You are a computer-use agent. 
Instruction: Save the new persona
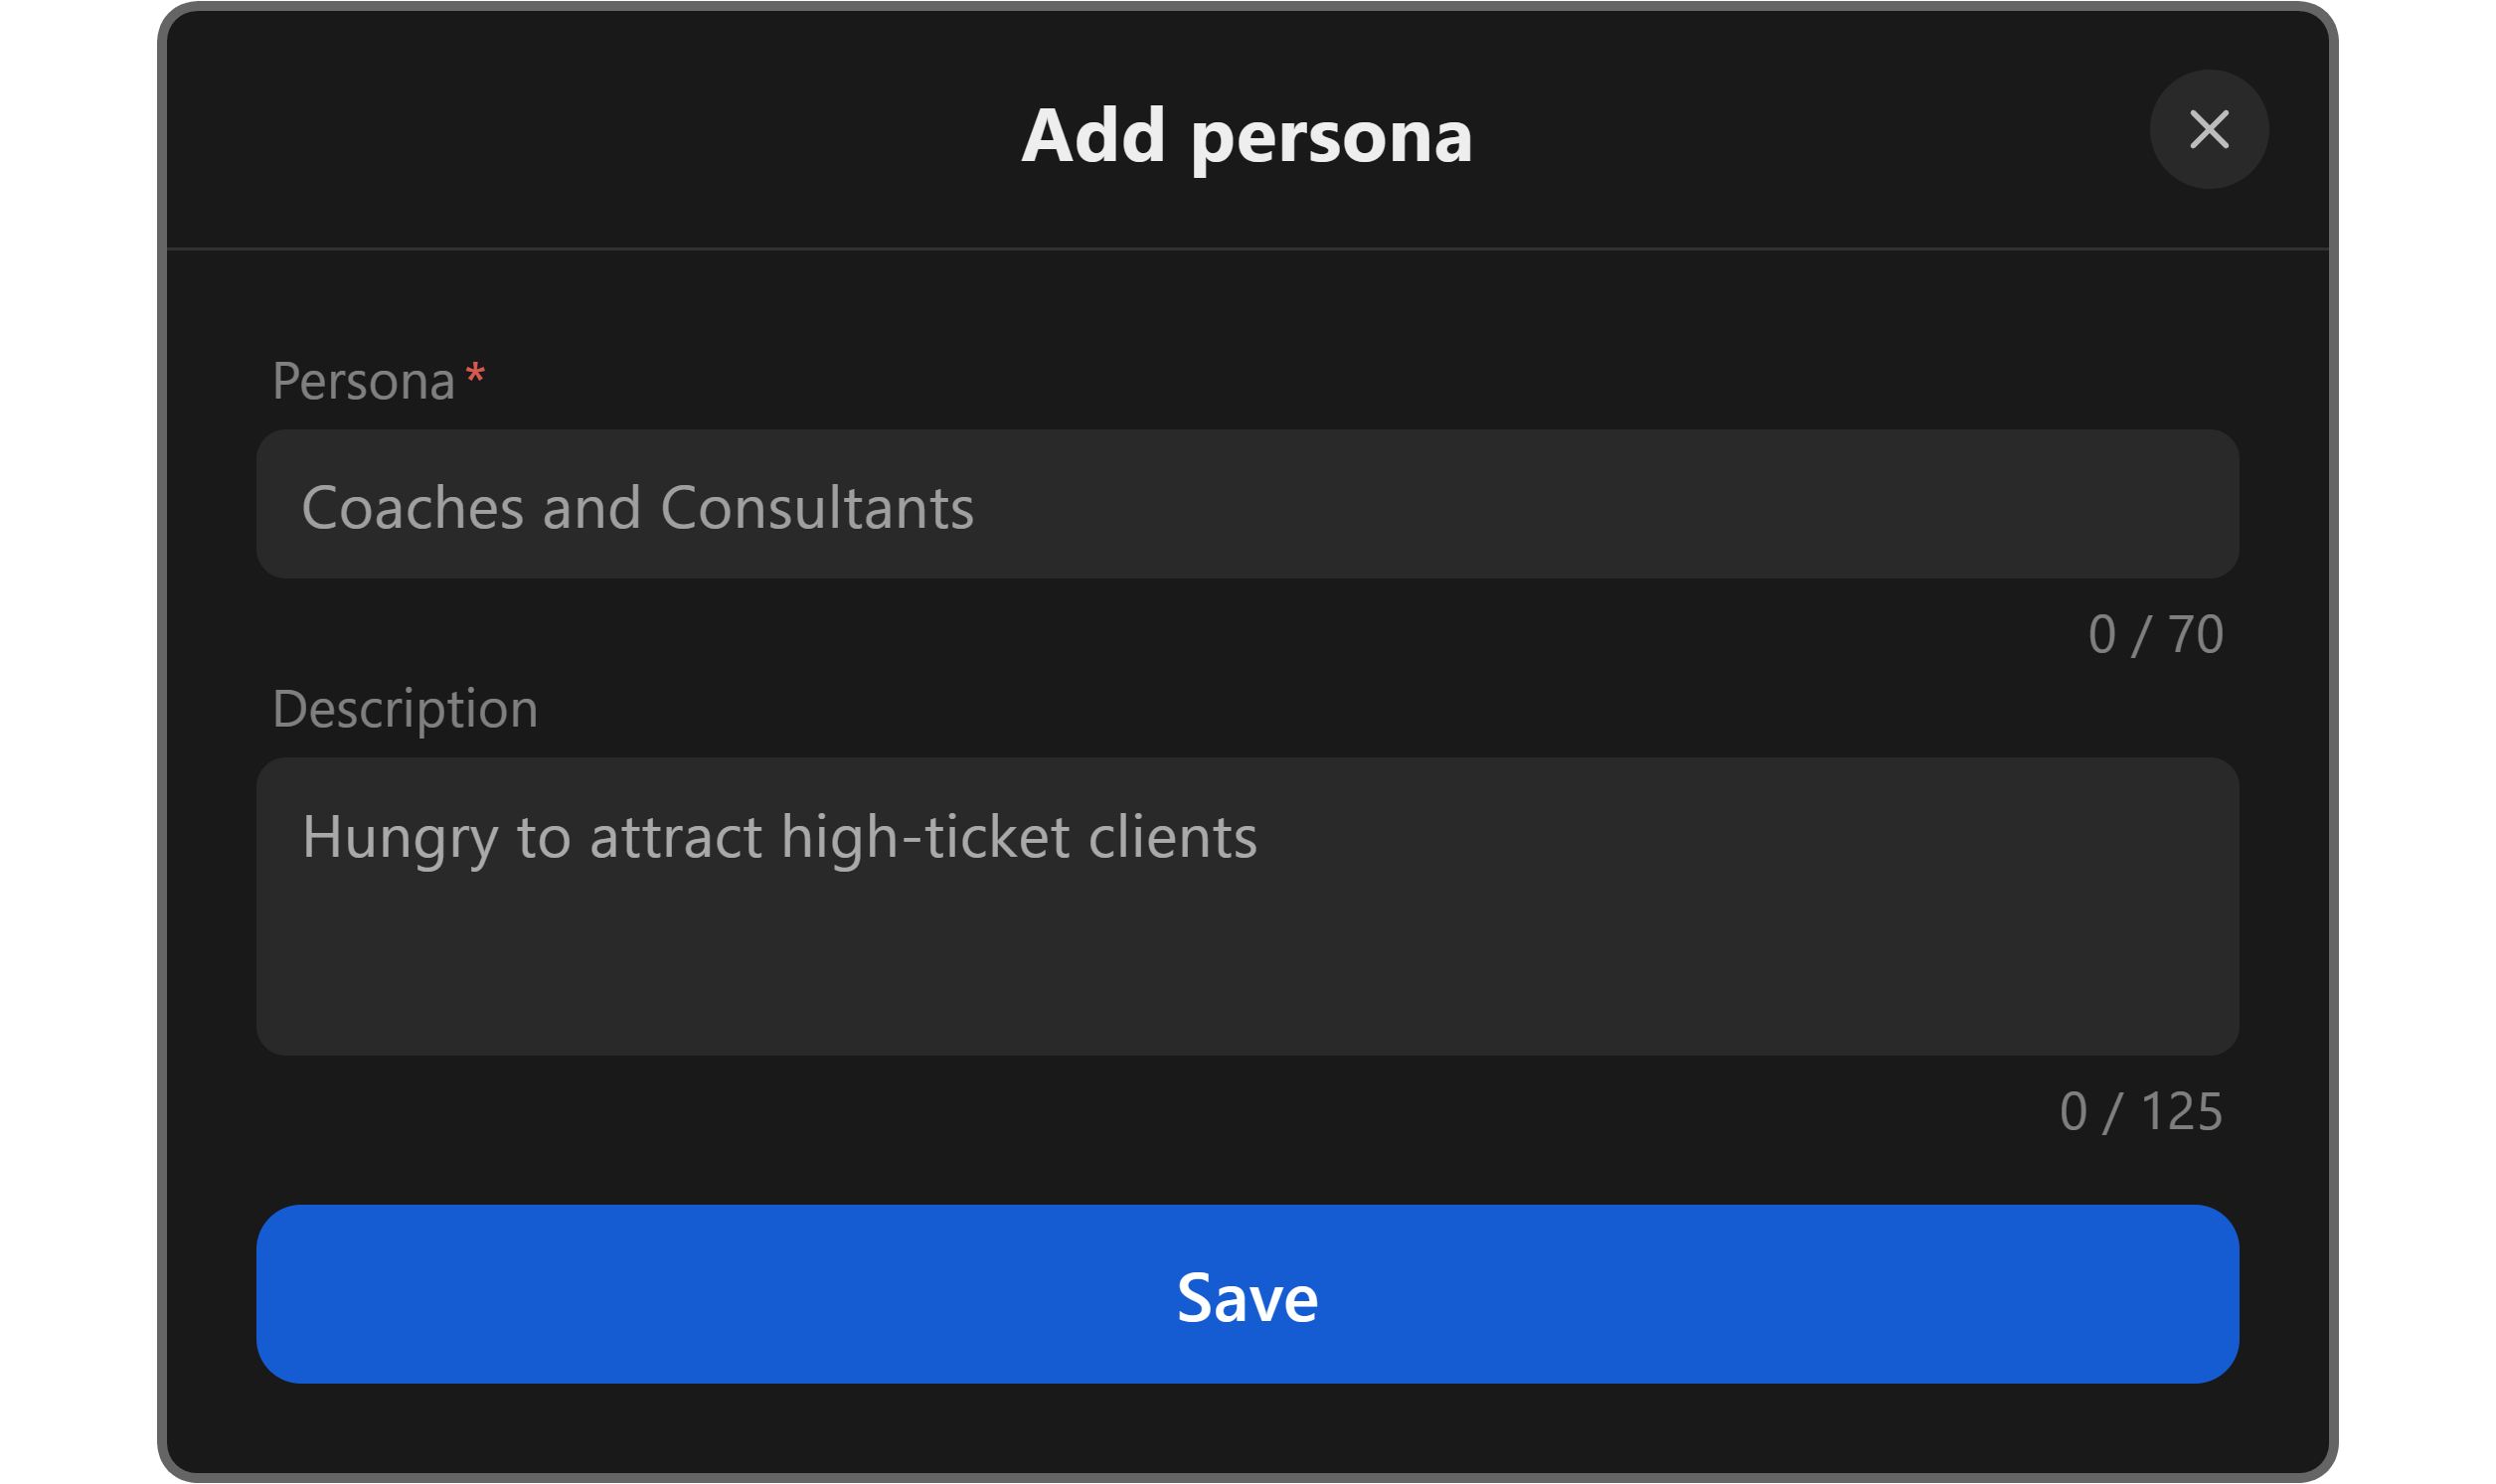pos(1246,1294)
